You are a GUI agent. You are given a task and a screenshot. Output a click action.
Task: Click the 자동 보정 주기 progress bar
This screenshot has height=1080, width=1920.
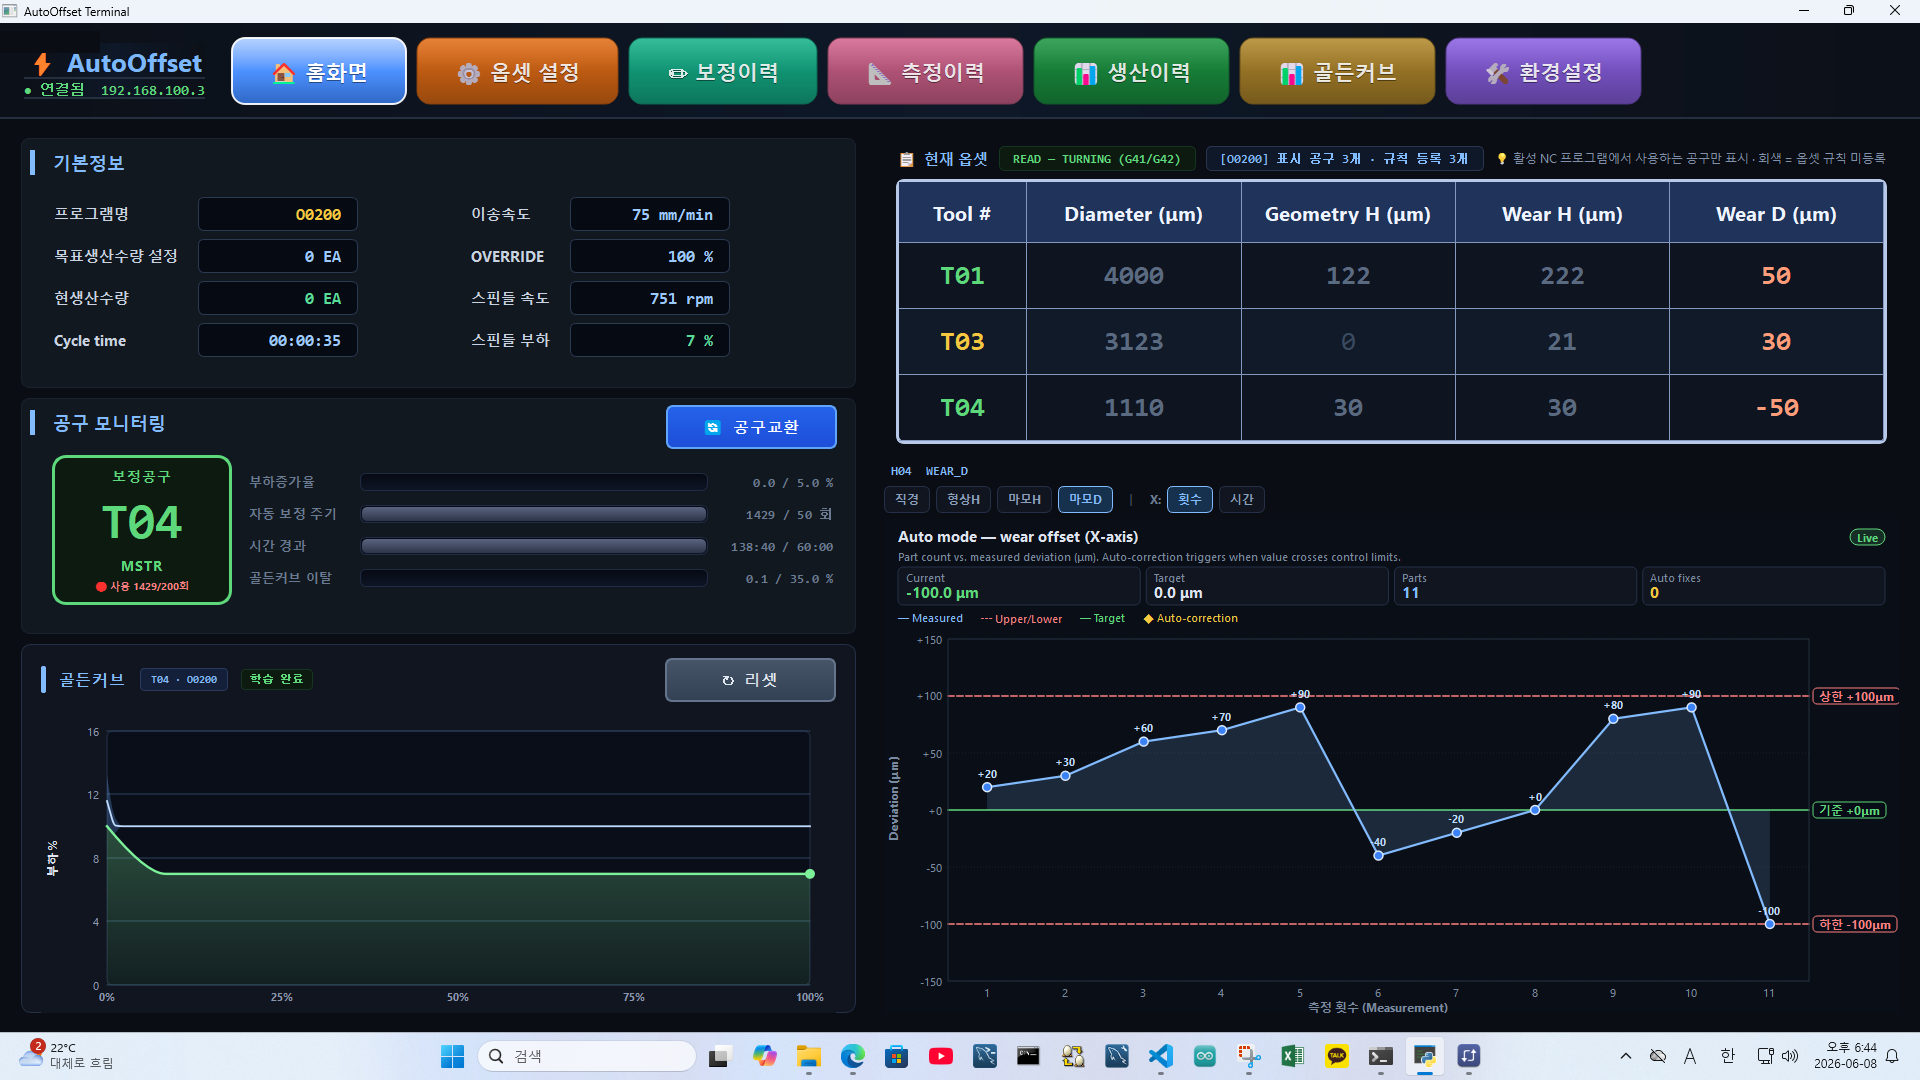tap(534, 514)
